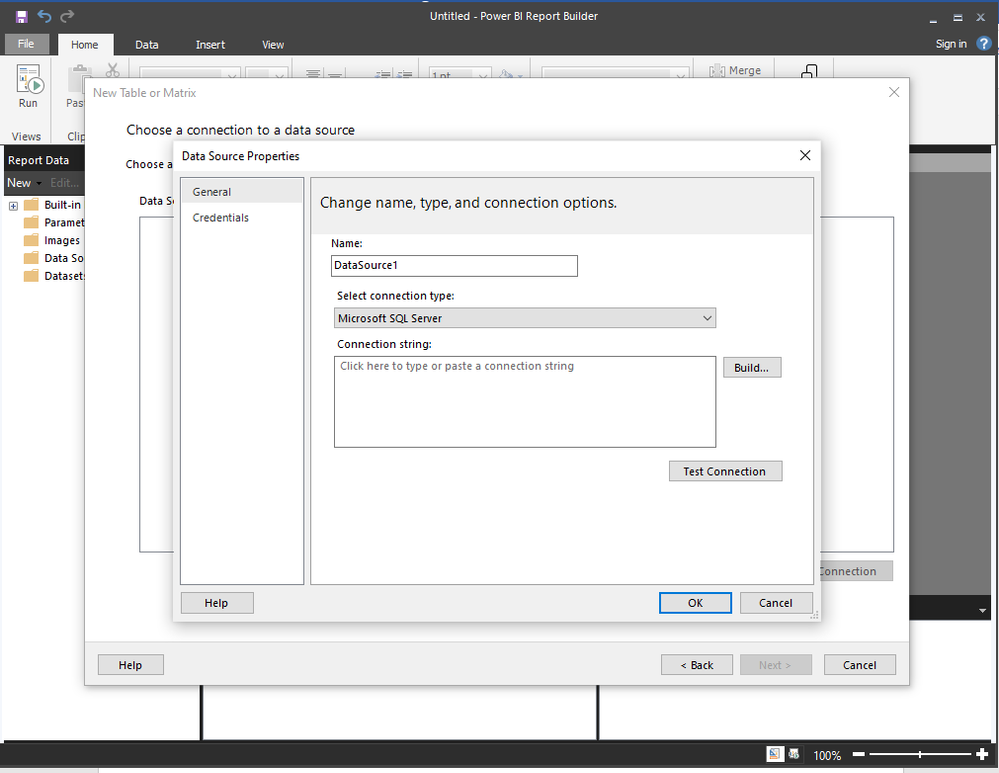The height and width of the screenshot is (773, 999).
Task: Select the Datasets folder in Report Data
Action: coord(54,276)
